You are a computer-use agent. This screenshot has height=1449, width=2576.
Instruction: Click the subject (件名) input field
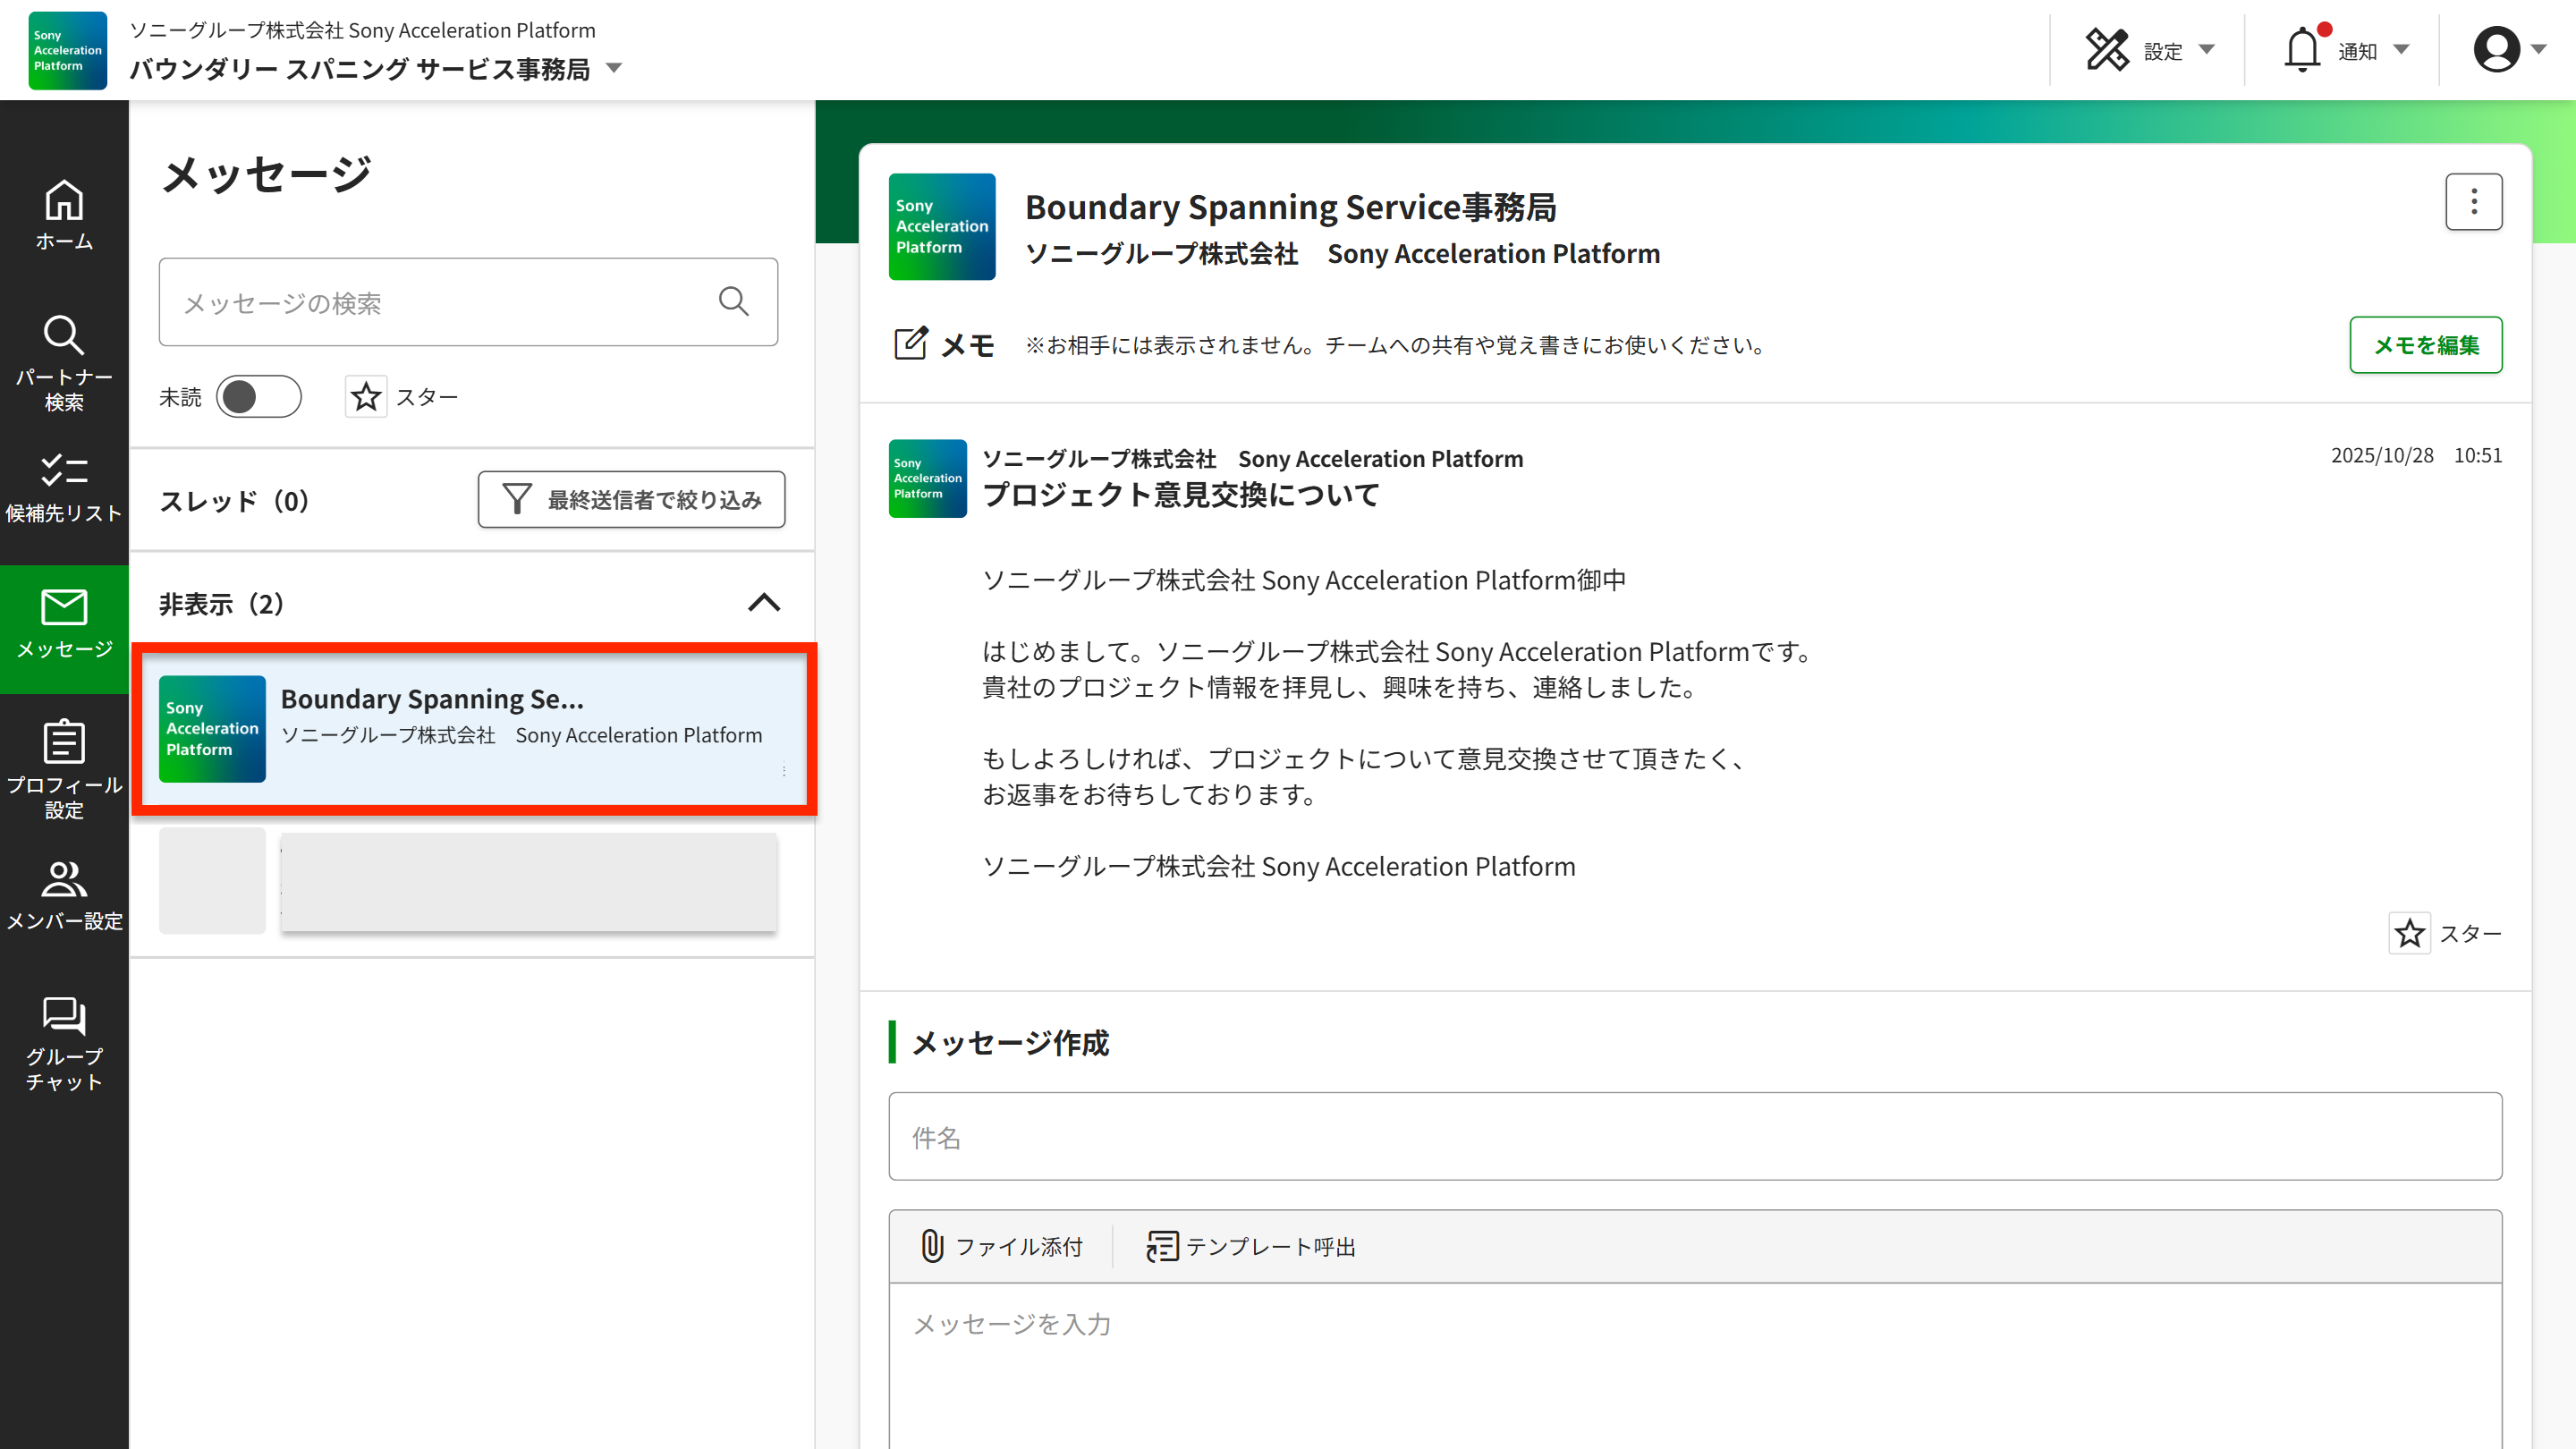pos(1694,1137)
